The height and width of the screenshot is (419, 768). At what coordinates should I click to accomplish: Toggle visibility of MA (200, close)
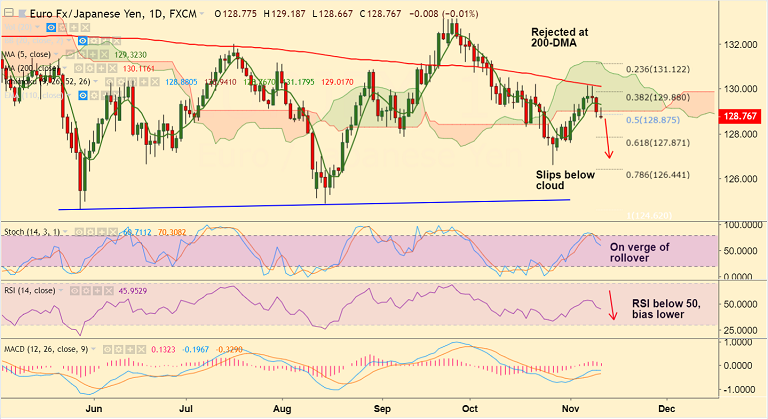78,69
